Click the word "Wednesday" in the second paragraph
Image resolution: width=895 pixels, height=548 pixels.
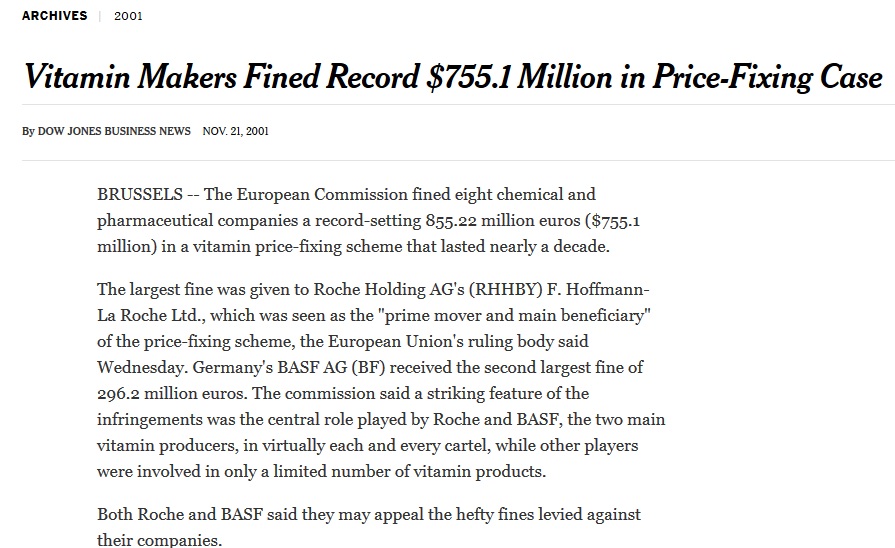142,368
